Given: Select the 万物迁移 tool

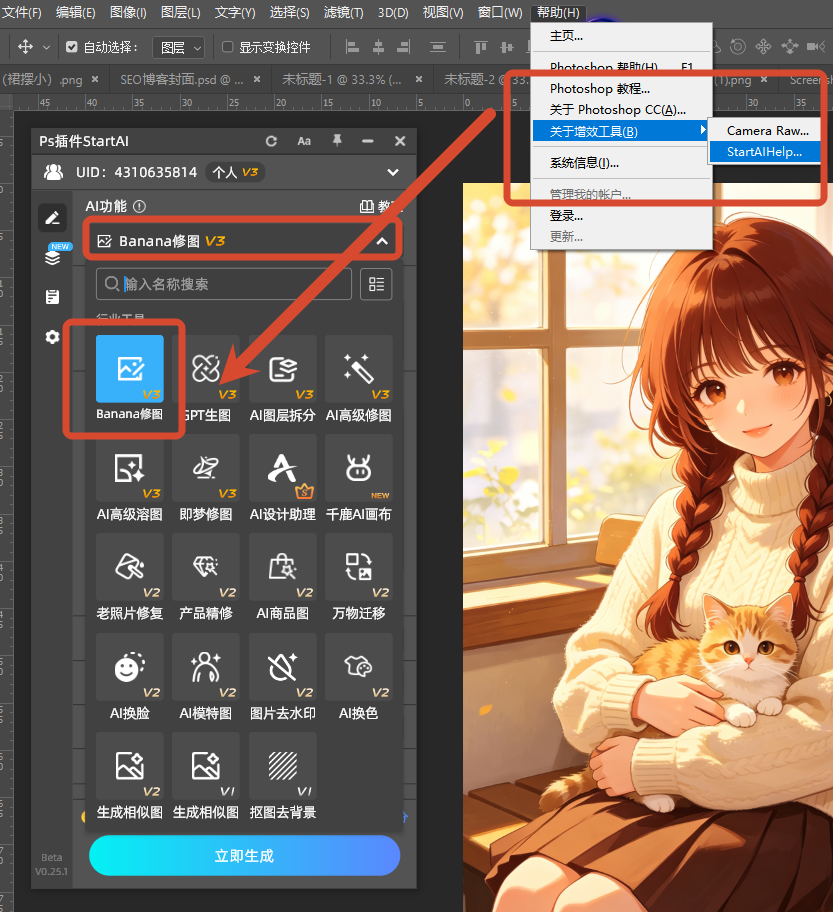Looking at the screenshot, I should 359,567.
